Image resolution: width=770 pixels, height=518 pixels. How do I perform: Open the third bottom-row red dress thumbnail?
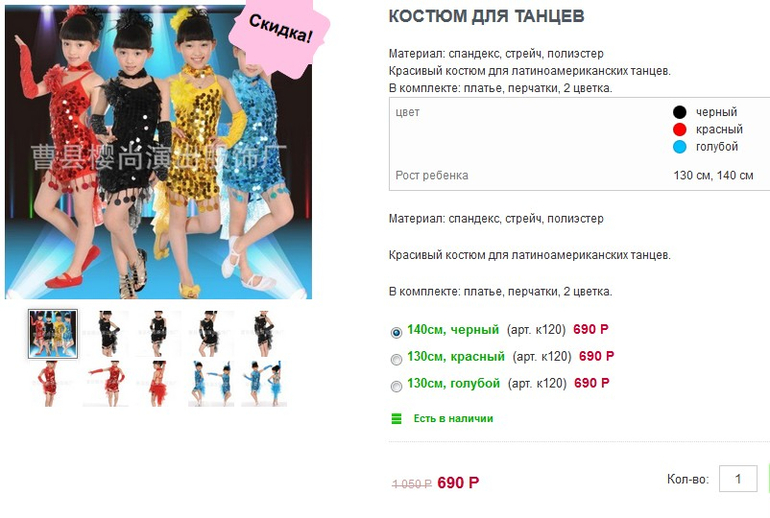[158, 384]
